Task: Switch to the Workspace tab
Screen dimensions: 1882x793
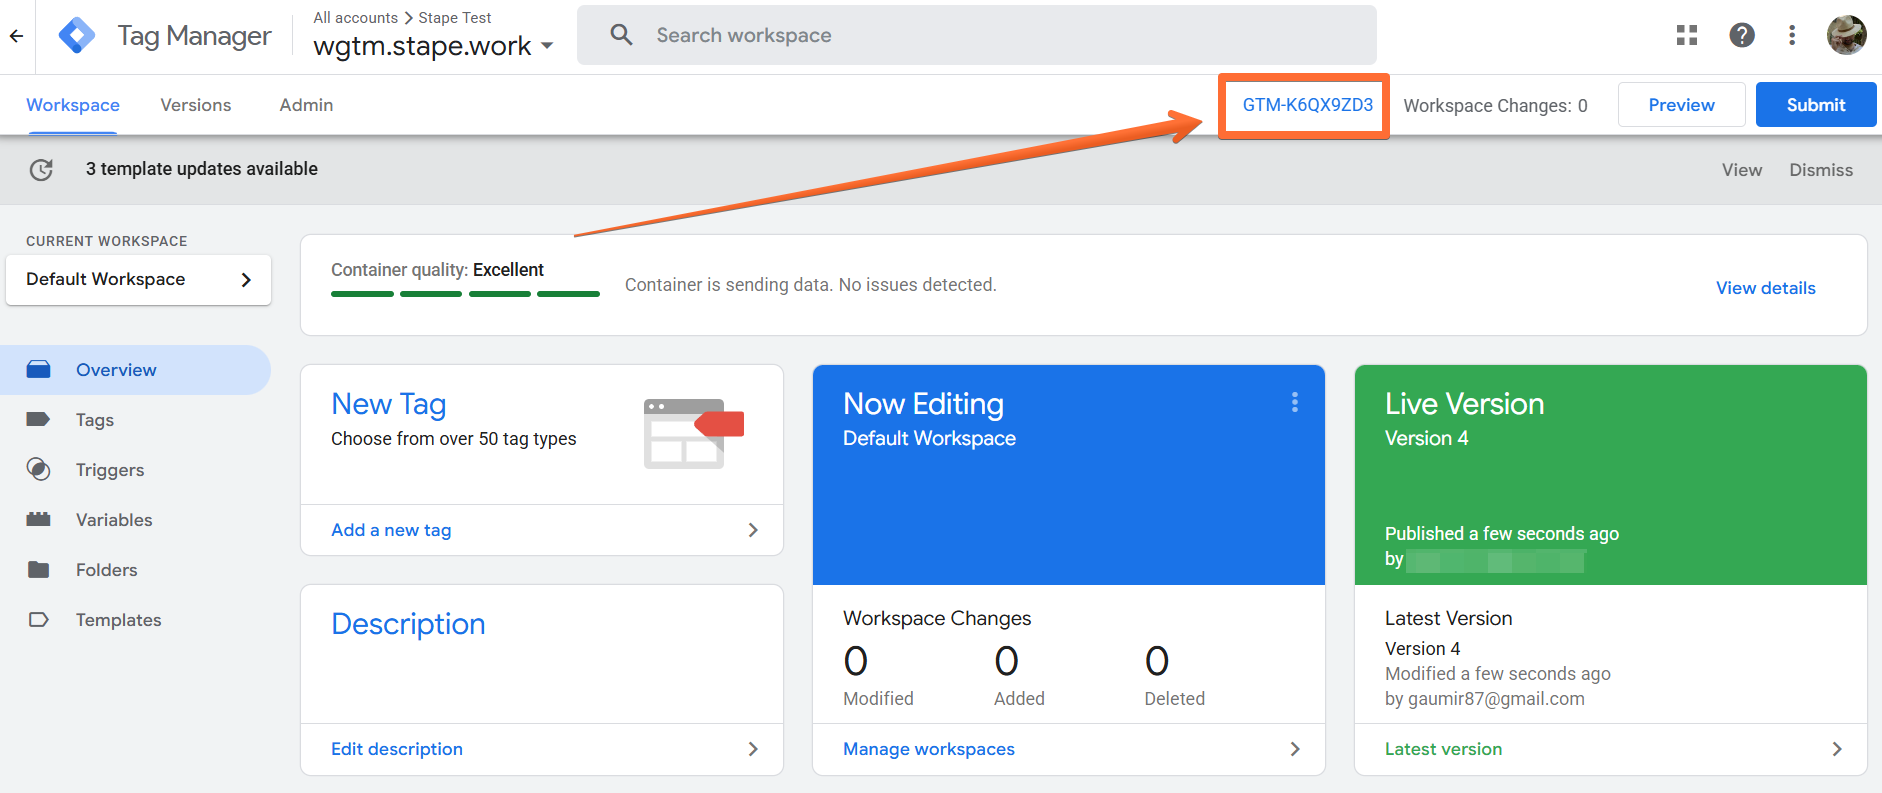Action: 73,105
